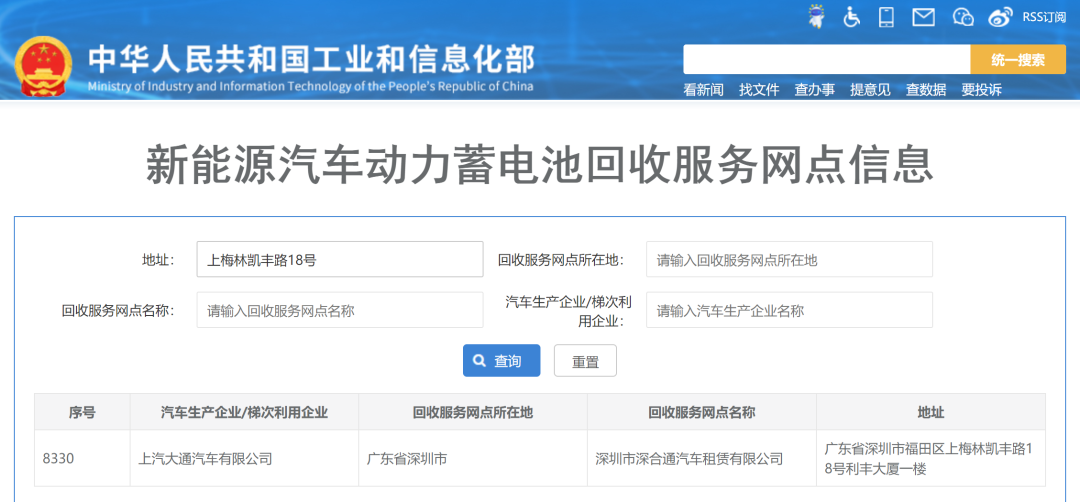Viewport: 1080px width, 502px height.
Task: Click the 回收服务网点名称： form label
Action: click(118, 311)
